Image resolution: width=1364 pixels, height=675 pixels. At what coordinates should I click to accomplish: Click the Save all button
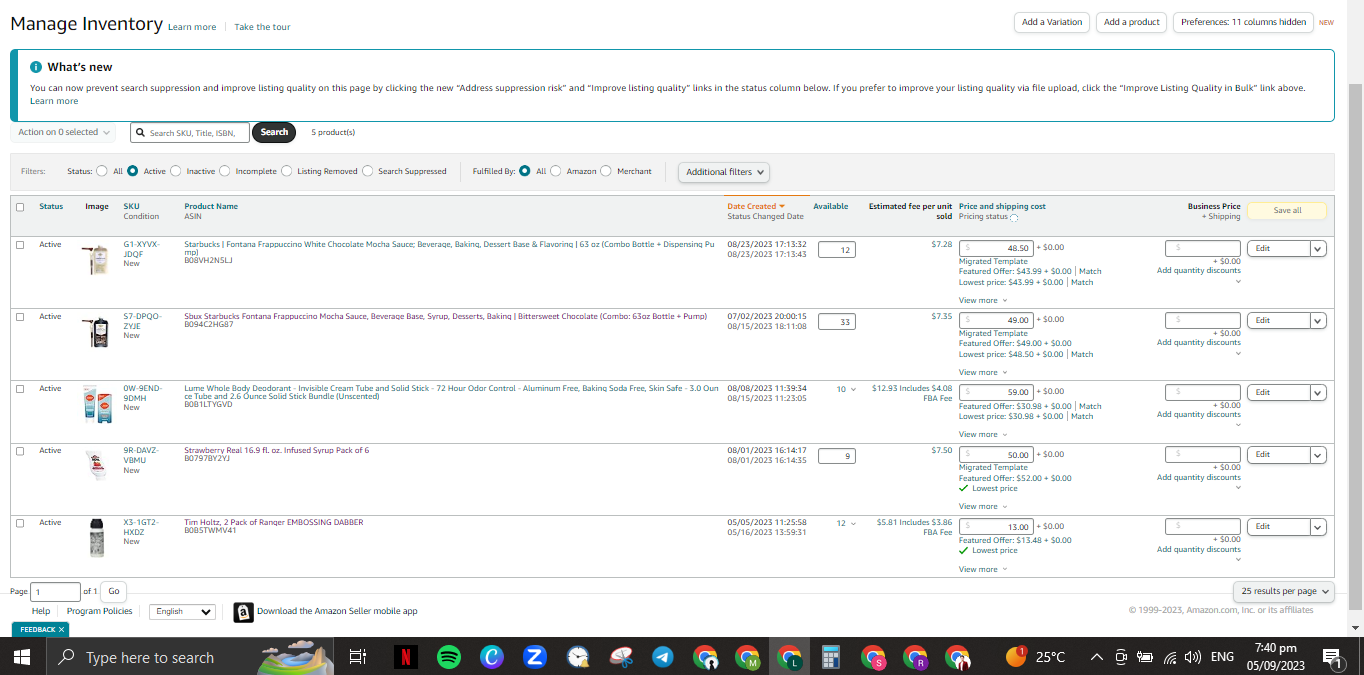[1287, 211]
